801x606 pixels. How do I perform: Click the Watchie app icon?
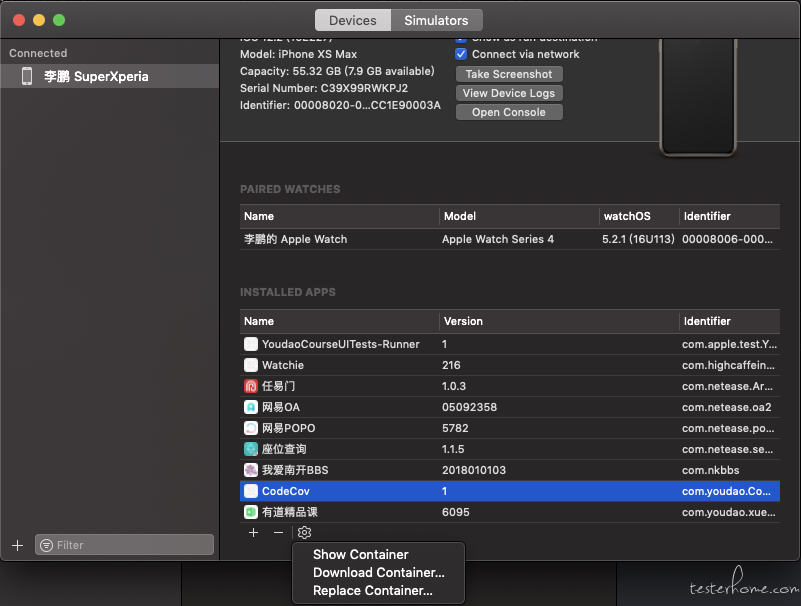(x=251, y=365)
